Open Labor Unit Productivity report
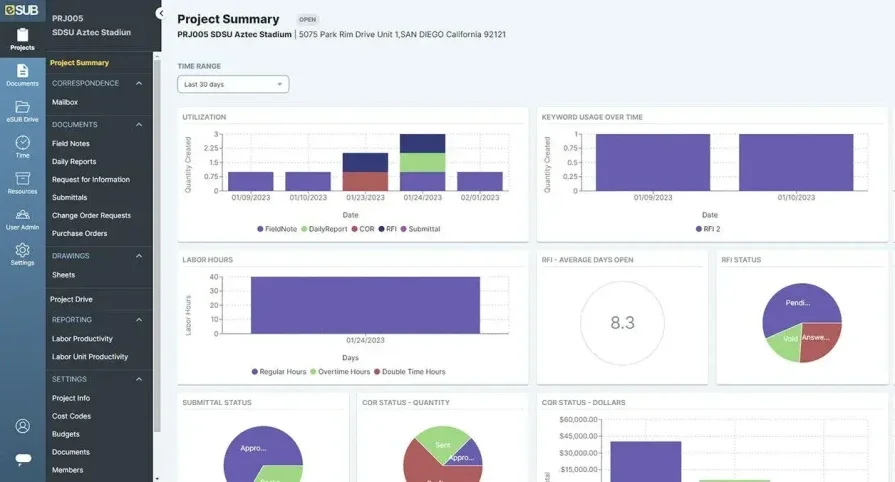895x482 pixels. 90,357
